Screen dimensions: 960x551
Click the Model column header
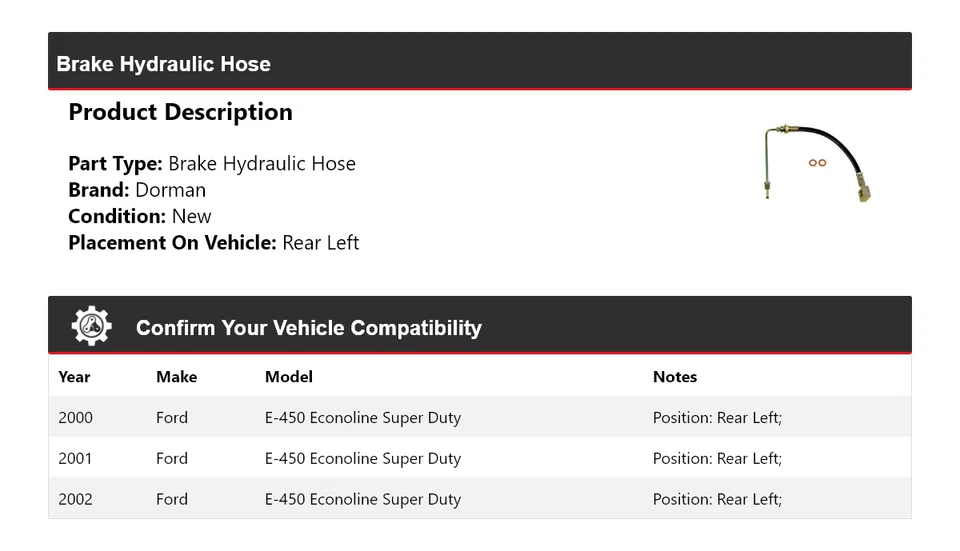tap(289, 377)
